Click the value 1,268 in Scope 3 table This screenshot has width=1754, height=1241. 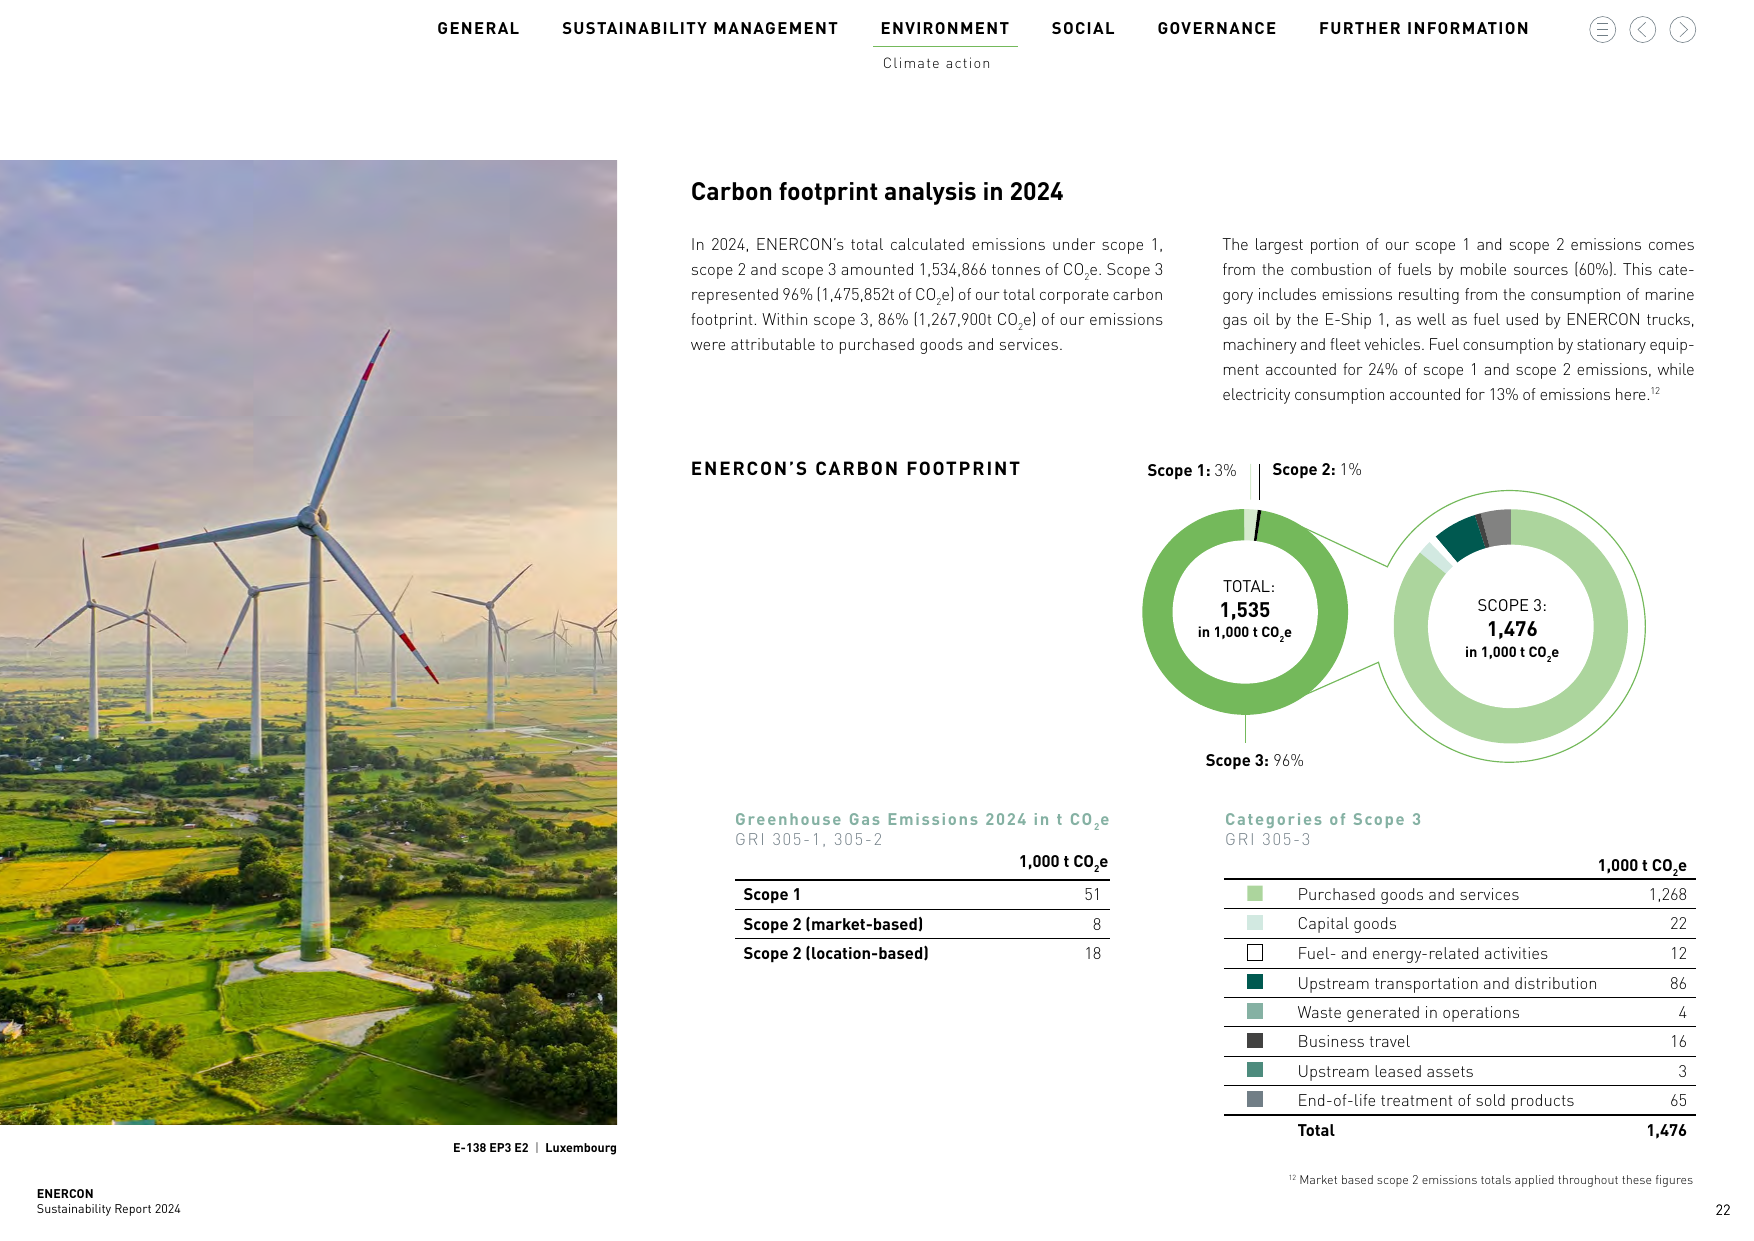pos(1667,895)
